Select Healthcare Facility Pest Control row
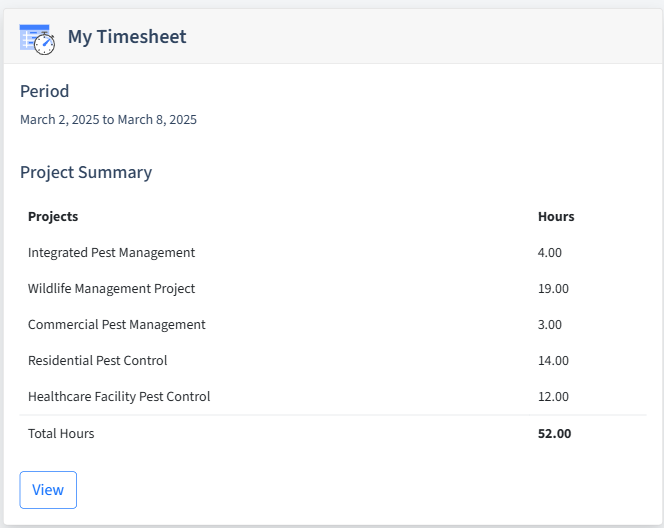The height and width of the screenshot is (528, 664). tap(333, 397)
